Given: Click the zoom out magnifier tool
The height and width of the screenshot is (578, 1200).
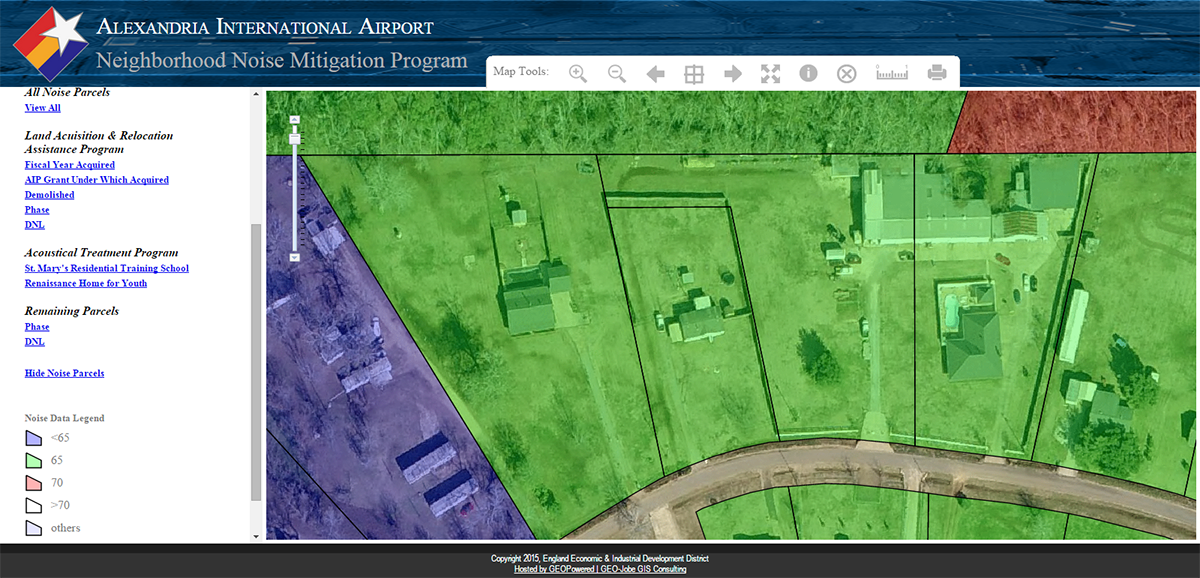Looking at the screenshot, I should [617, 73].
